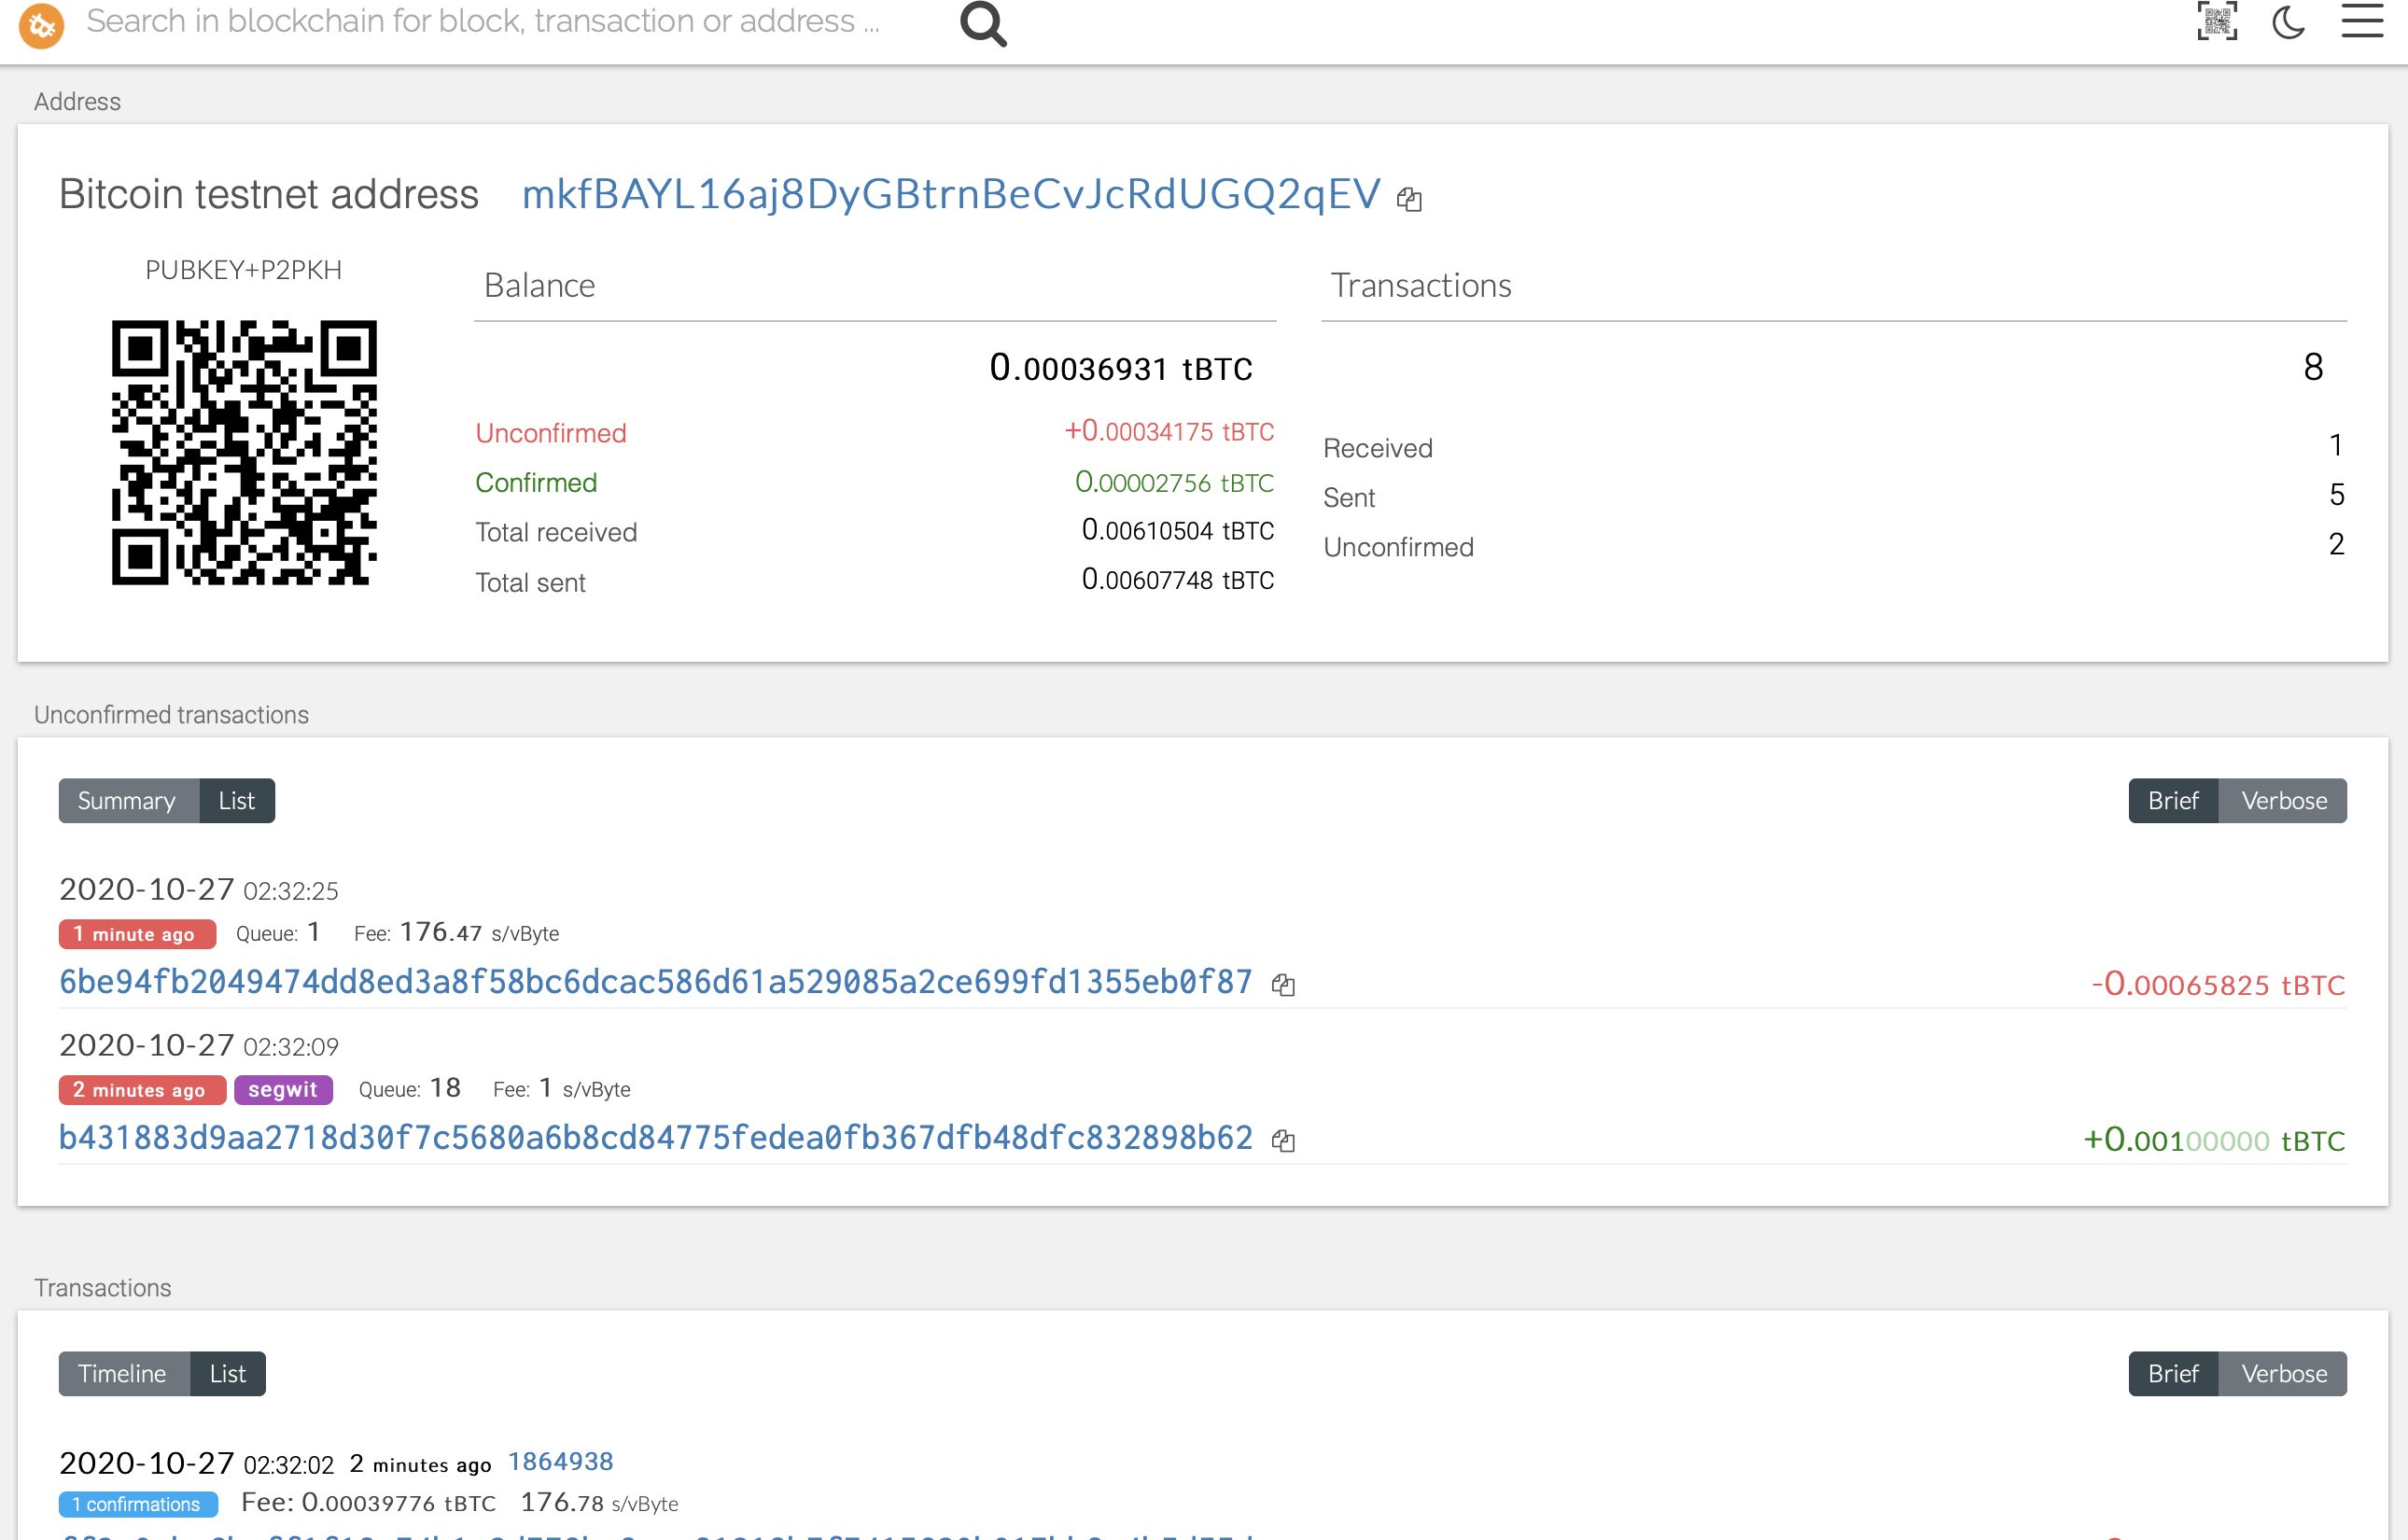
Task: Choose List view in Transactions section
Action: click(227, 1374)
